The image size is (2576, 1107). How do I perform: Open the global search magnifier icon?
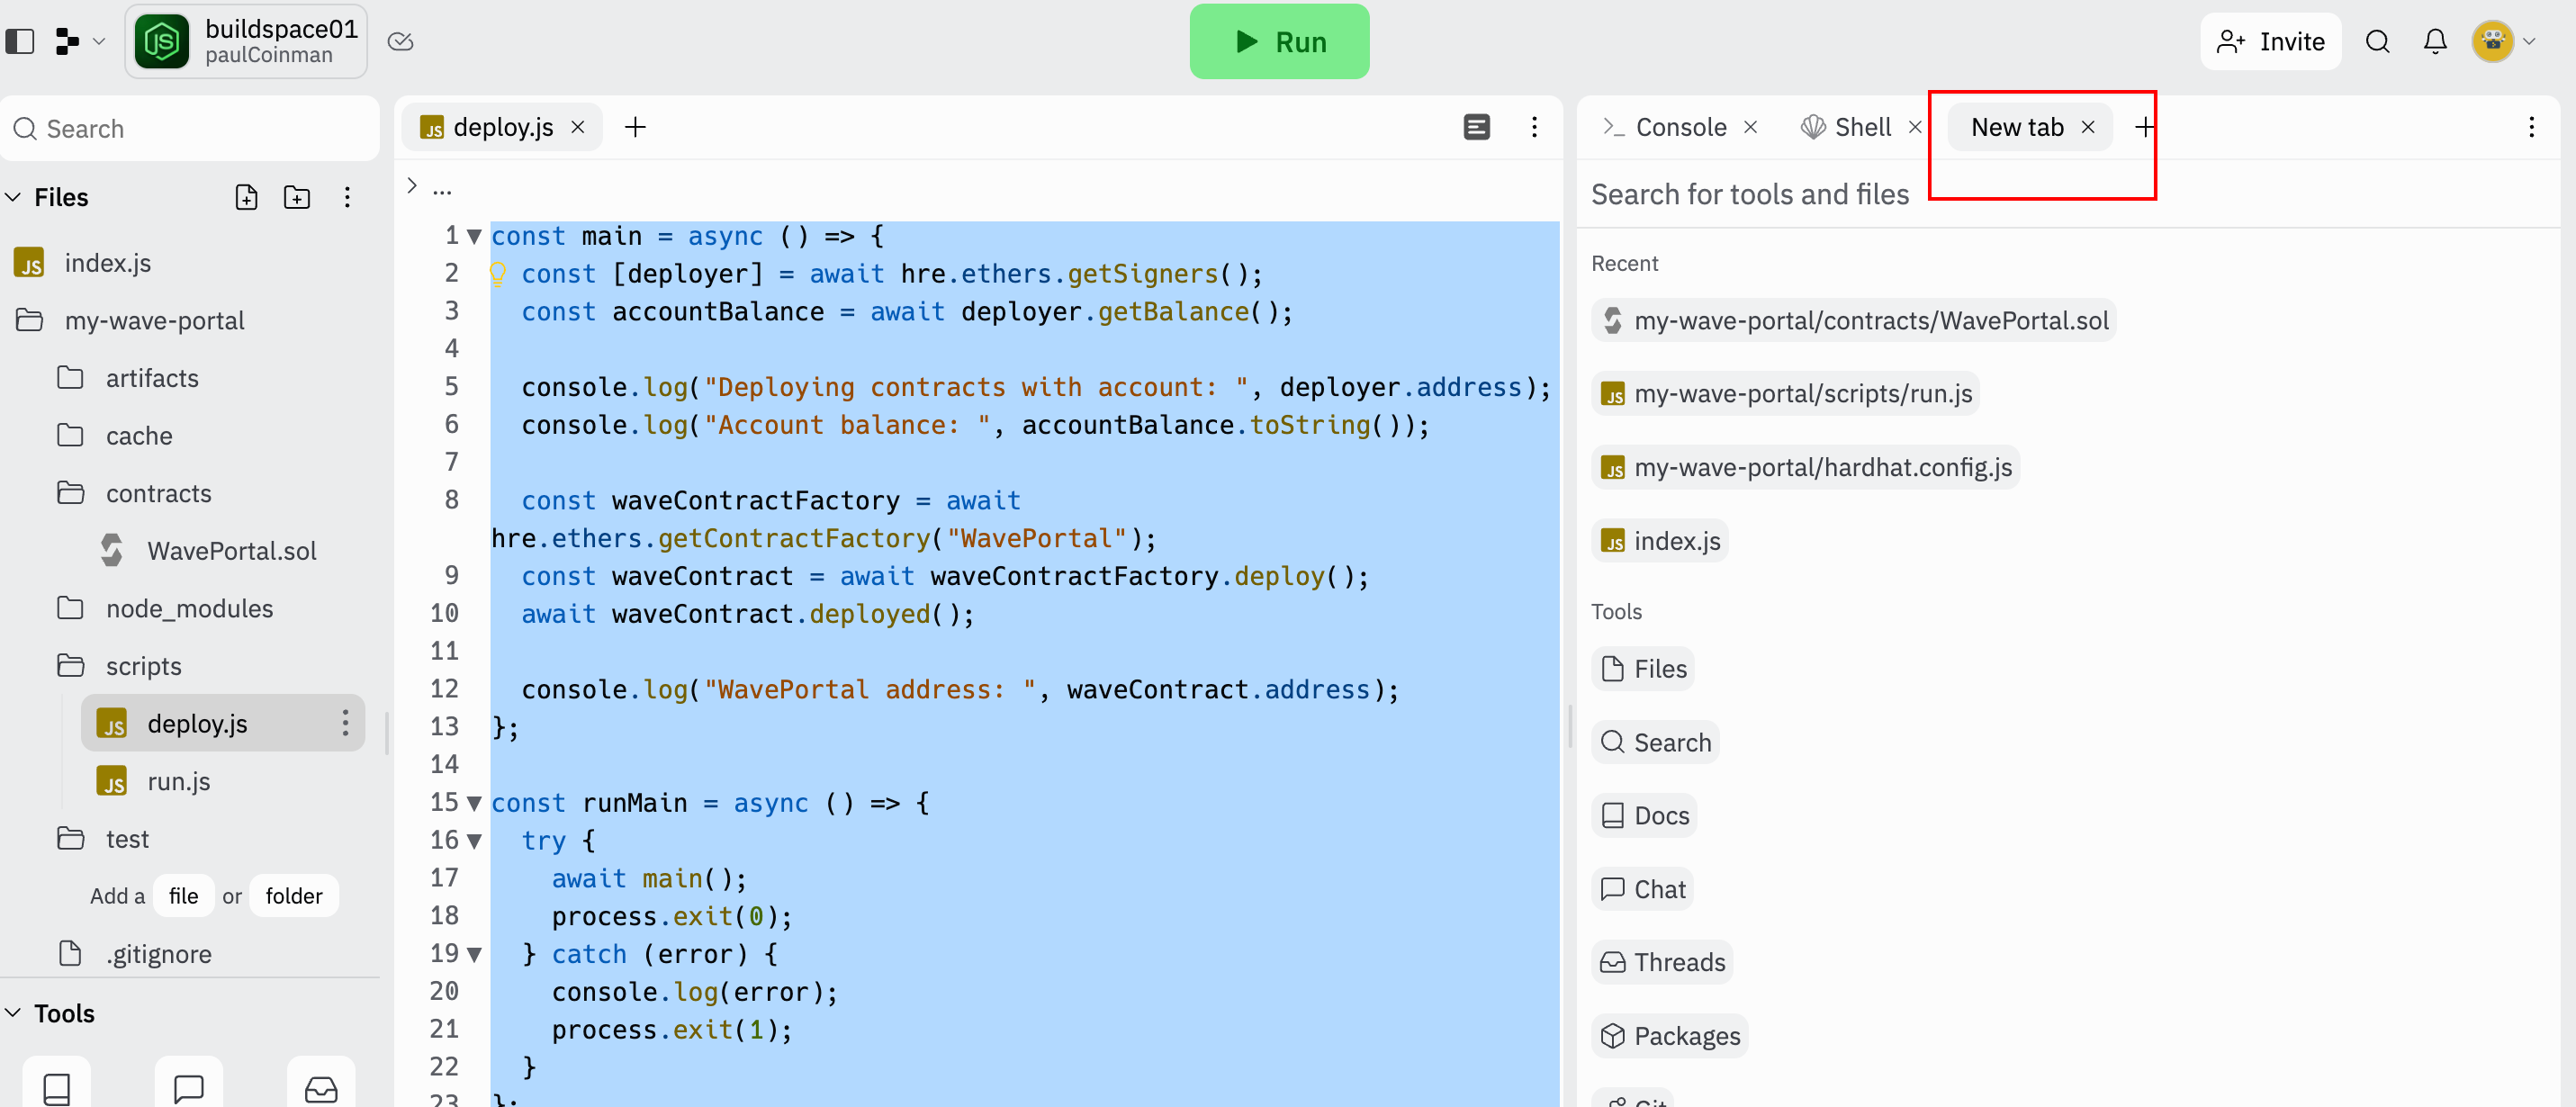(x=2377, y=41)
